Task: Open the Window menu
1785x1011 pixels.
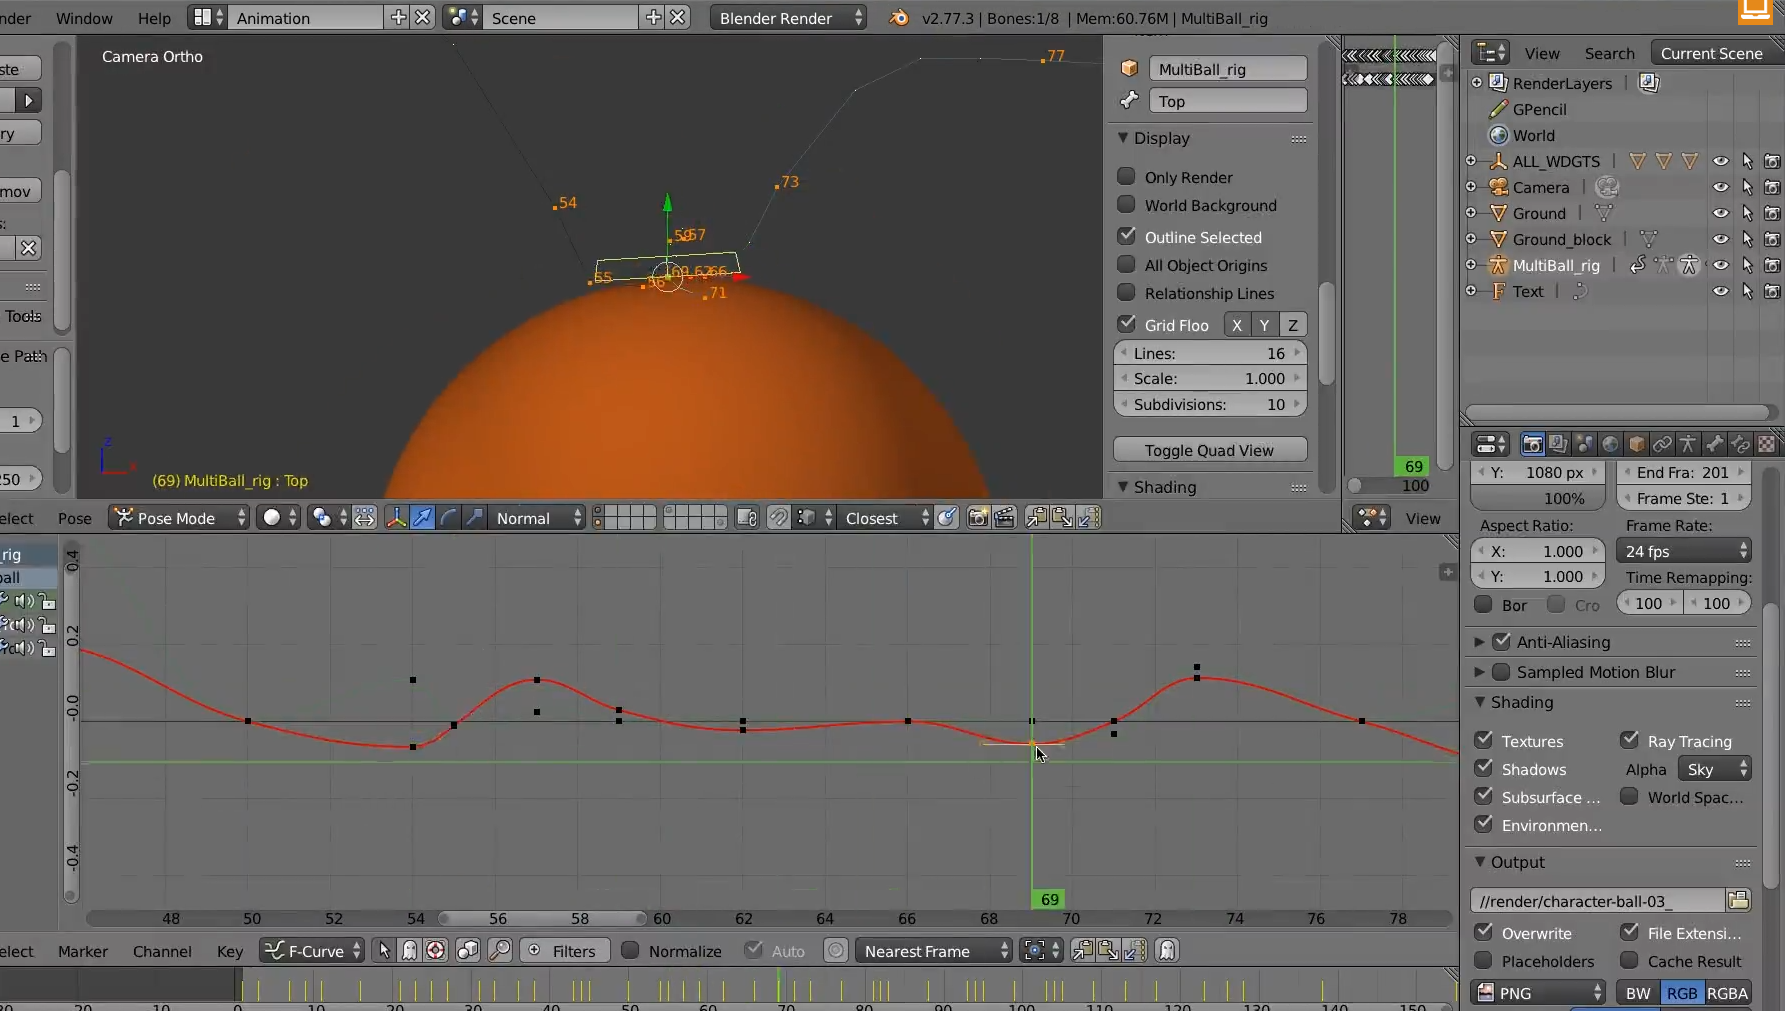Action: pyautogui.click(x=84, y=18)
